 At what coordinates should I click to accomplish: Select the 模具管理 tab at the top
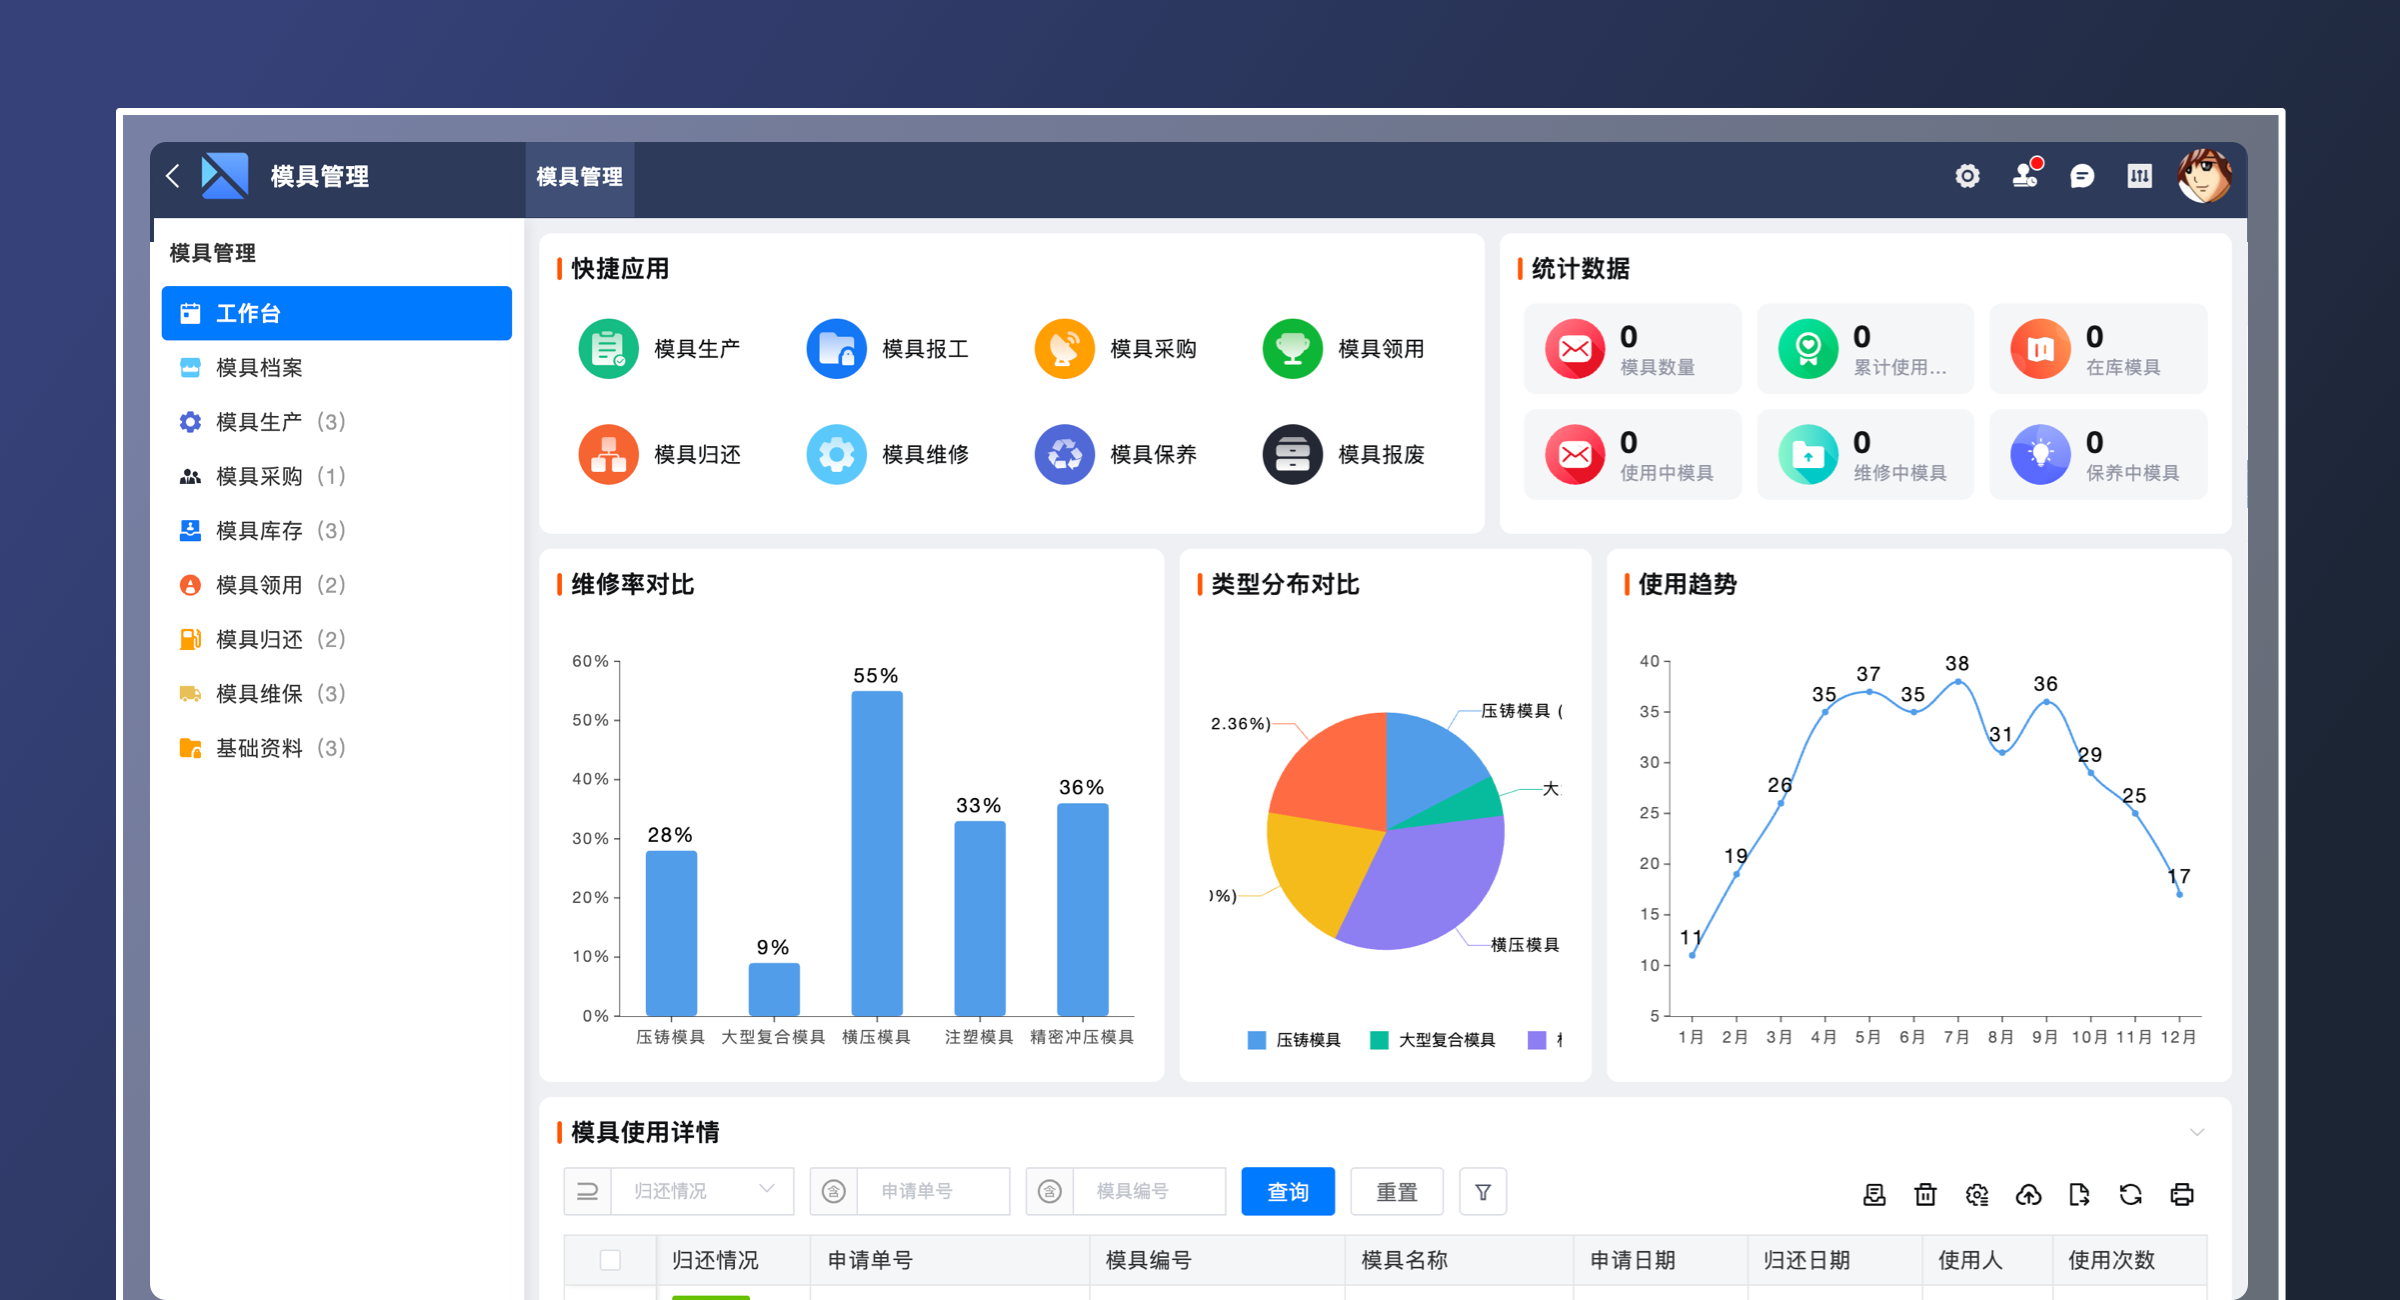[580, 178]
